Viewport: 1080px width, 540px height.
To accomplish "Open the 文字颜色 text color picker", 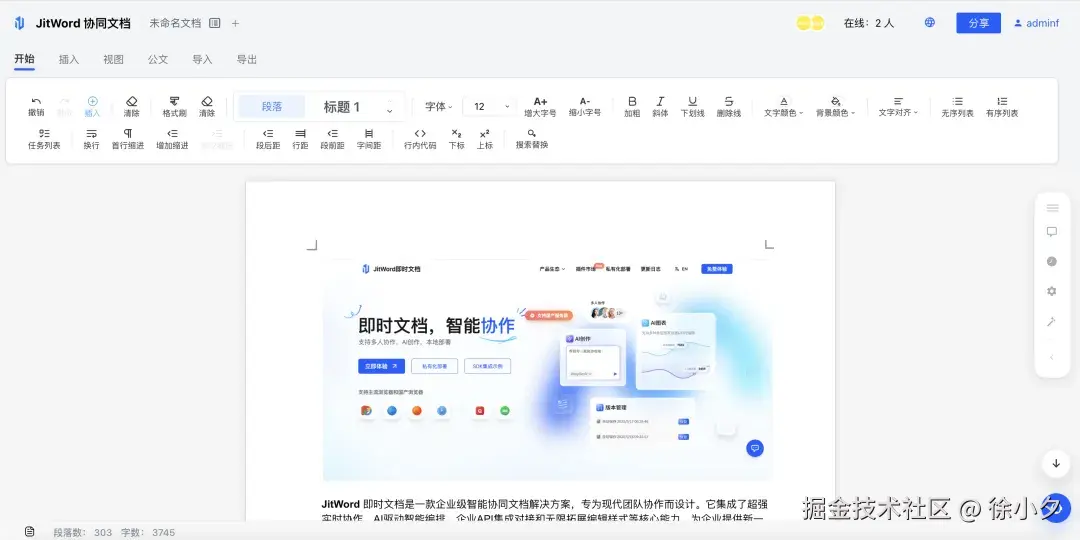I will click(x=784, y=106).
